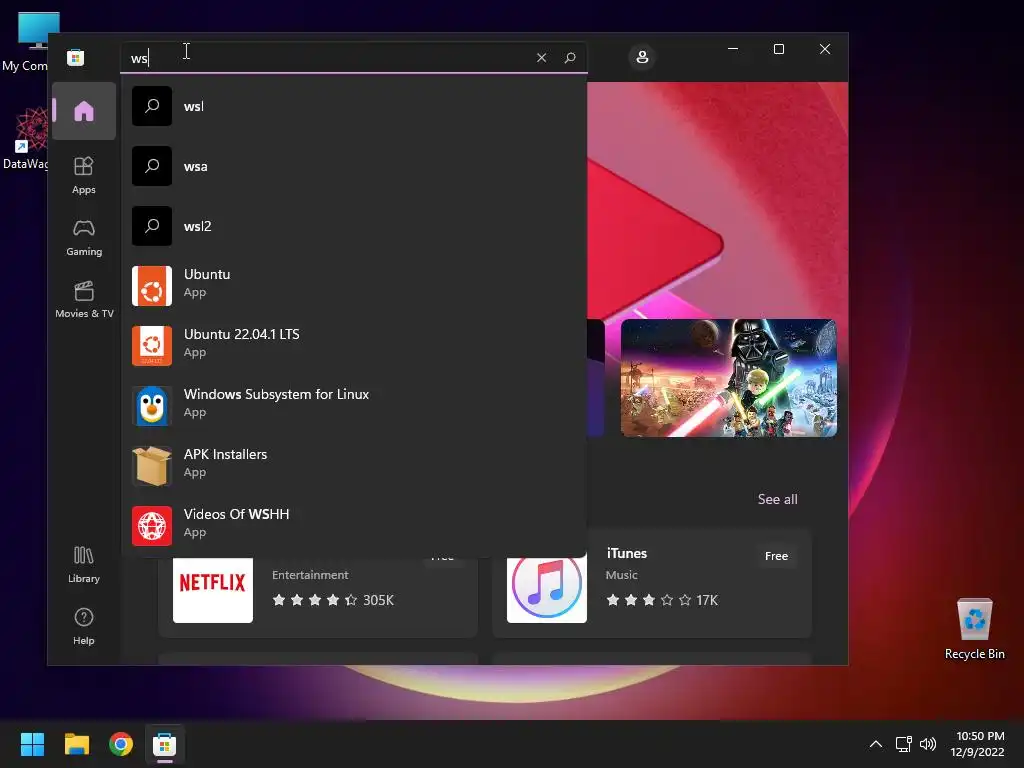The height and width of the screenshot is (768, 1024).
Task: Select the 'wsl' search suggestion
Action: tap(353, 106)
